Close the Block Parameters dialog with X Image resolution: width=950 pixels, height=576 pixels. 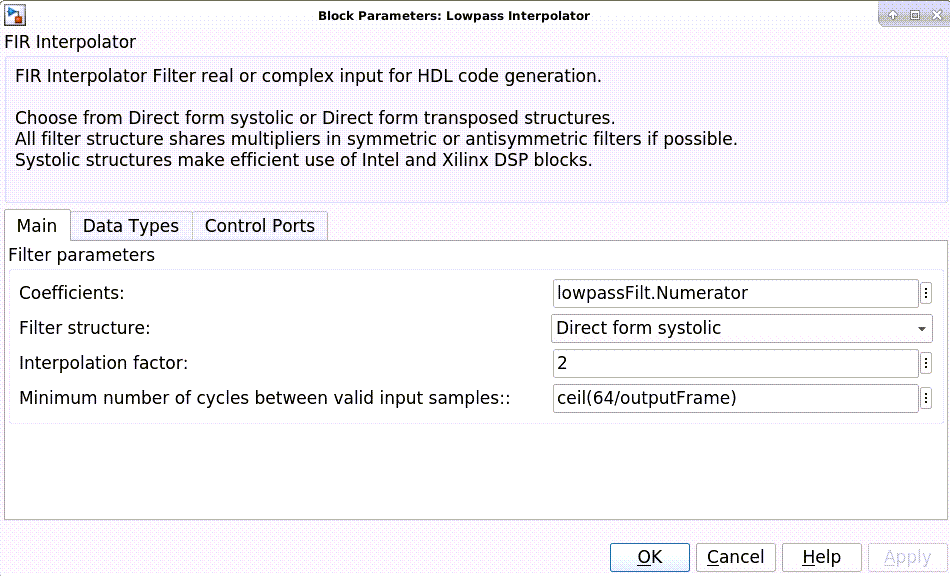pos(935,15)
